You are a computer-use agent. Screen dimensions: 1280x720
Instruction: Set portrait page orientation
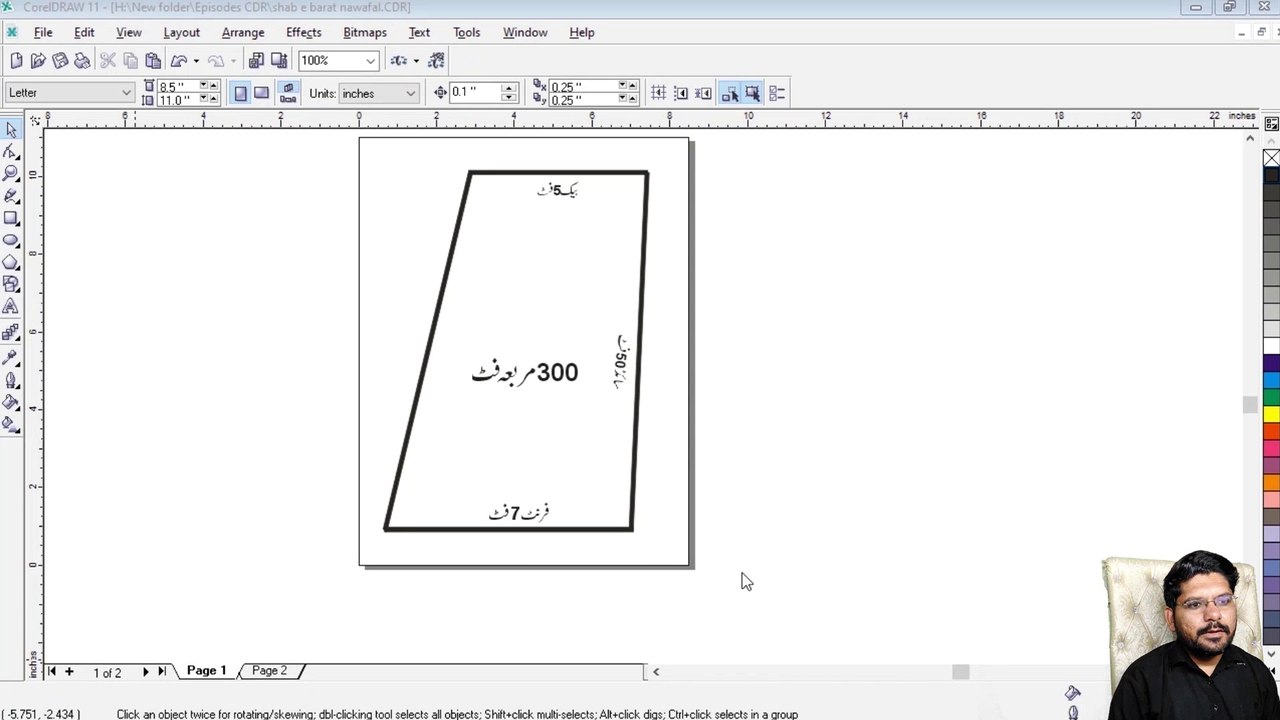tap(240, 93)
